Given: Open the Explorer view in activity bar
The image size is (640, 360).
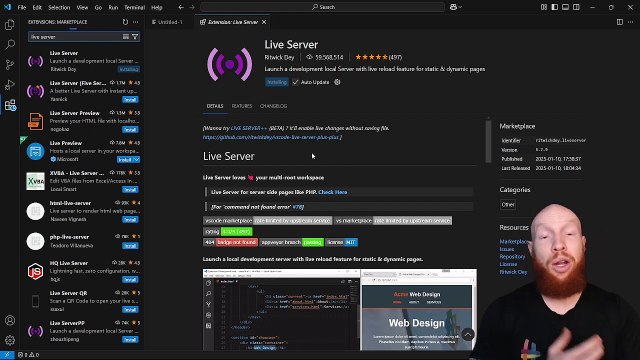Looking at the screenshot, I should pos(10,24).
